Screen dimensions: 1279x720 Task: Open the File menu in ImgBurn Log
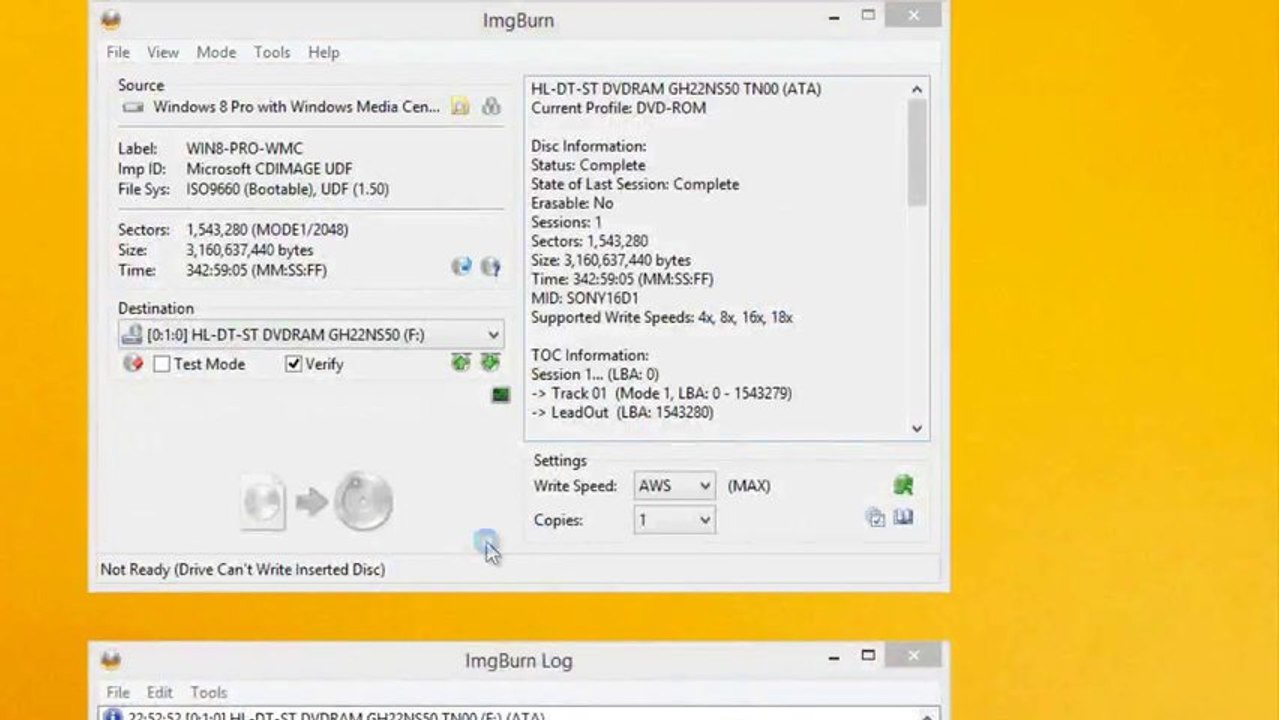point(118,692)
